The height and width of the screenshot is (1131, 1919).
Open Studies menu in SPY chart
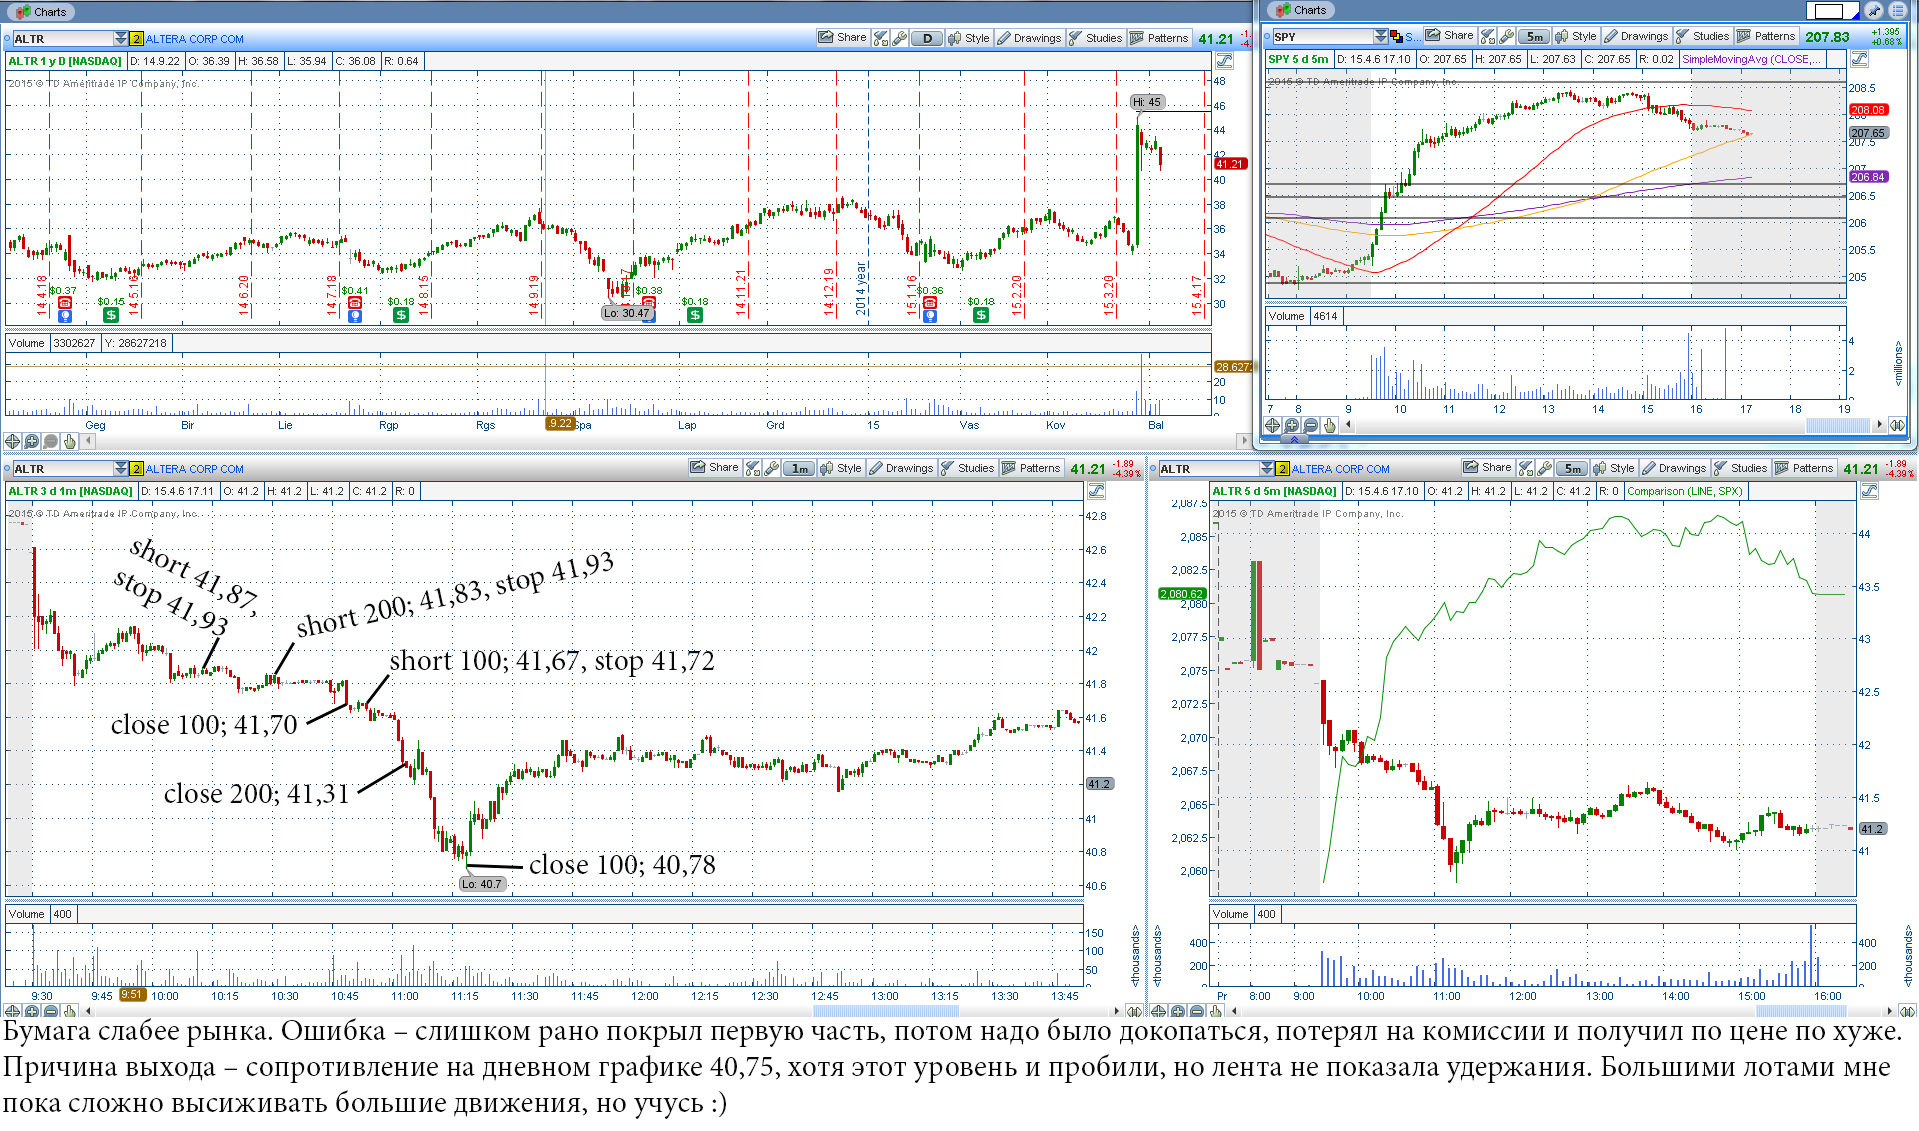pyautogui.click(x=1702, y=36)
